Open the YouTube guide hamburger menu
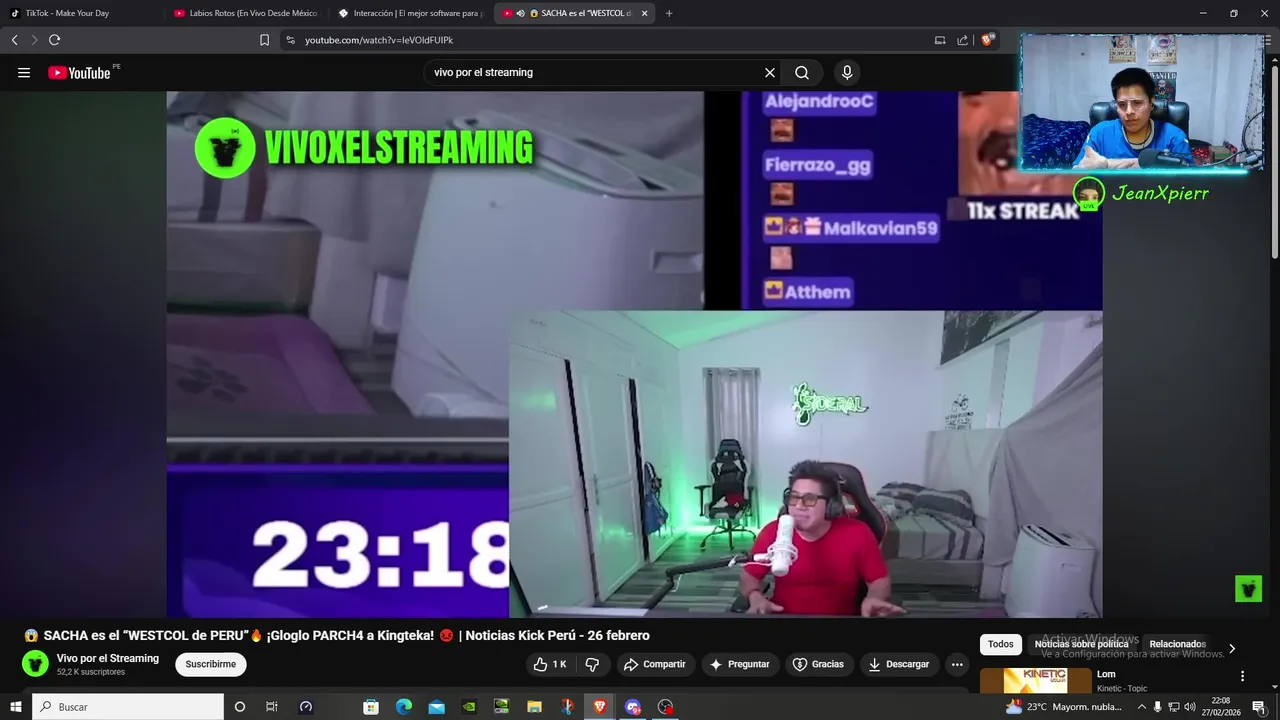The height and width of the screenshot is (720, 1280). pos(24,72)
